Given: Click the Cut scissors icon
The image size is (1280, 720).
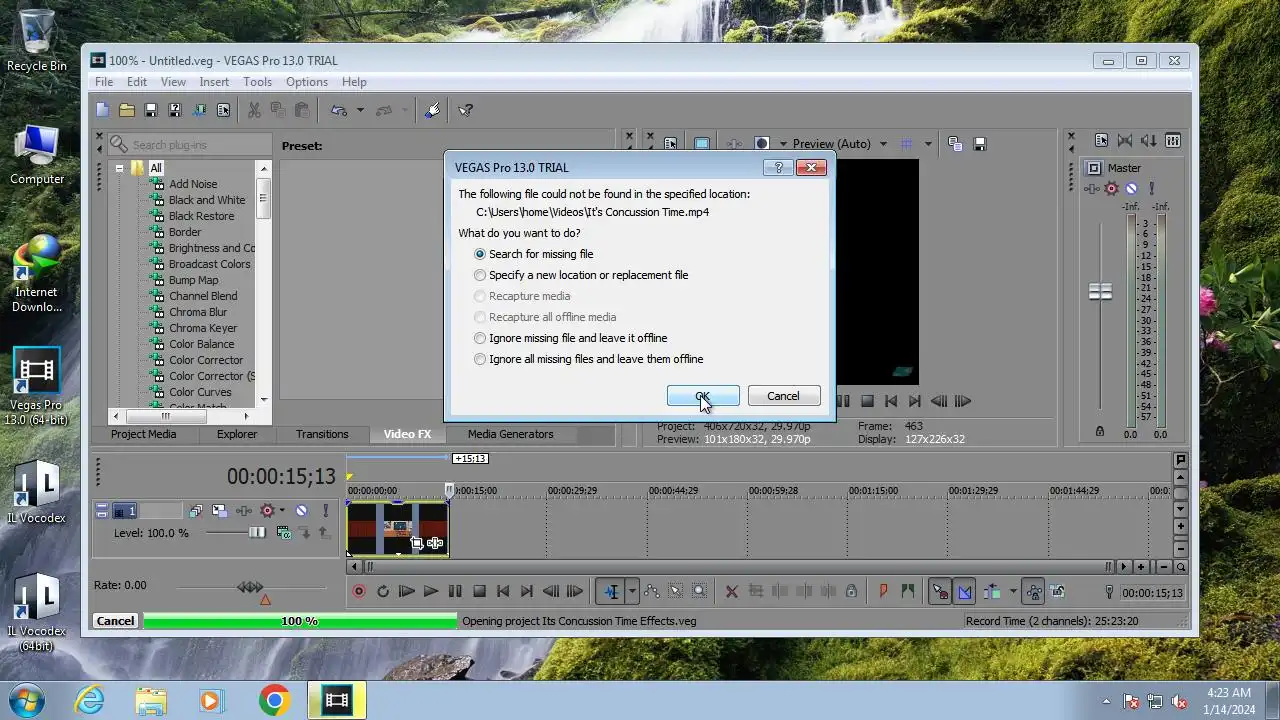Looking at the screenshot, I should pos(254,110).
